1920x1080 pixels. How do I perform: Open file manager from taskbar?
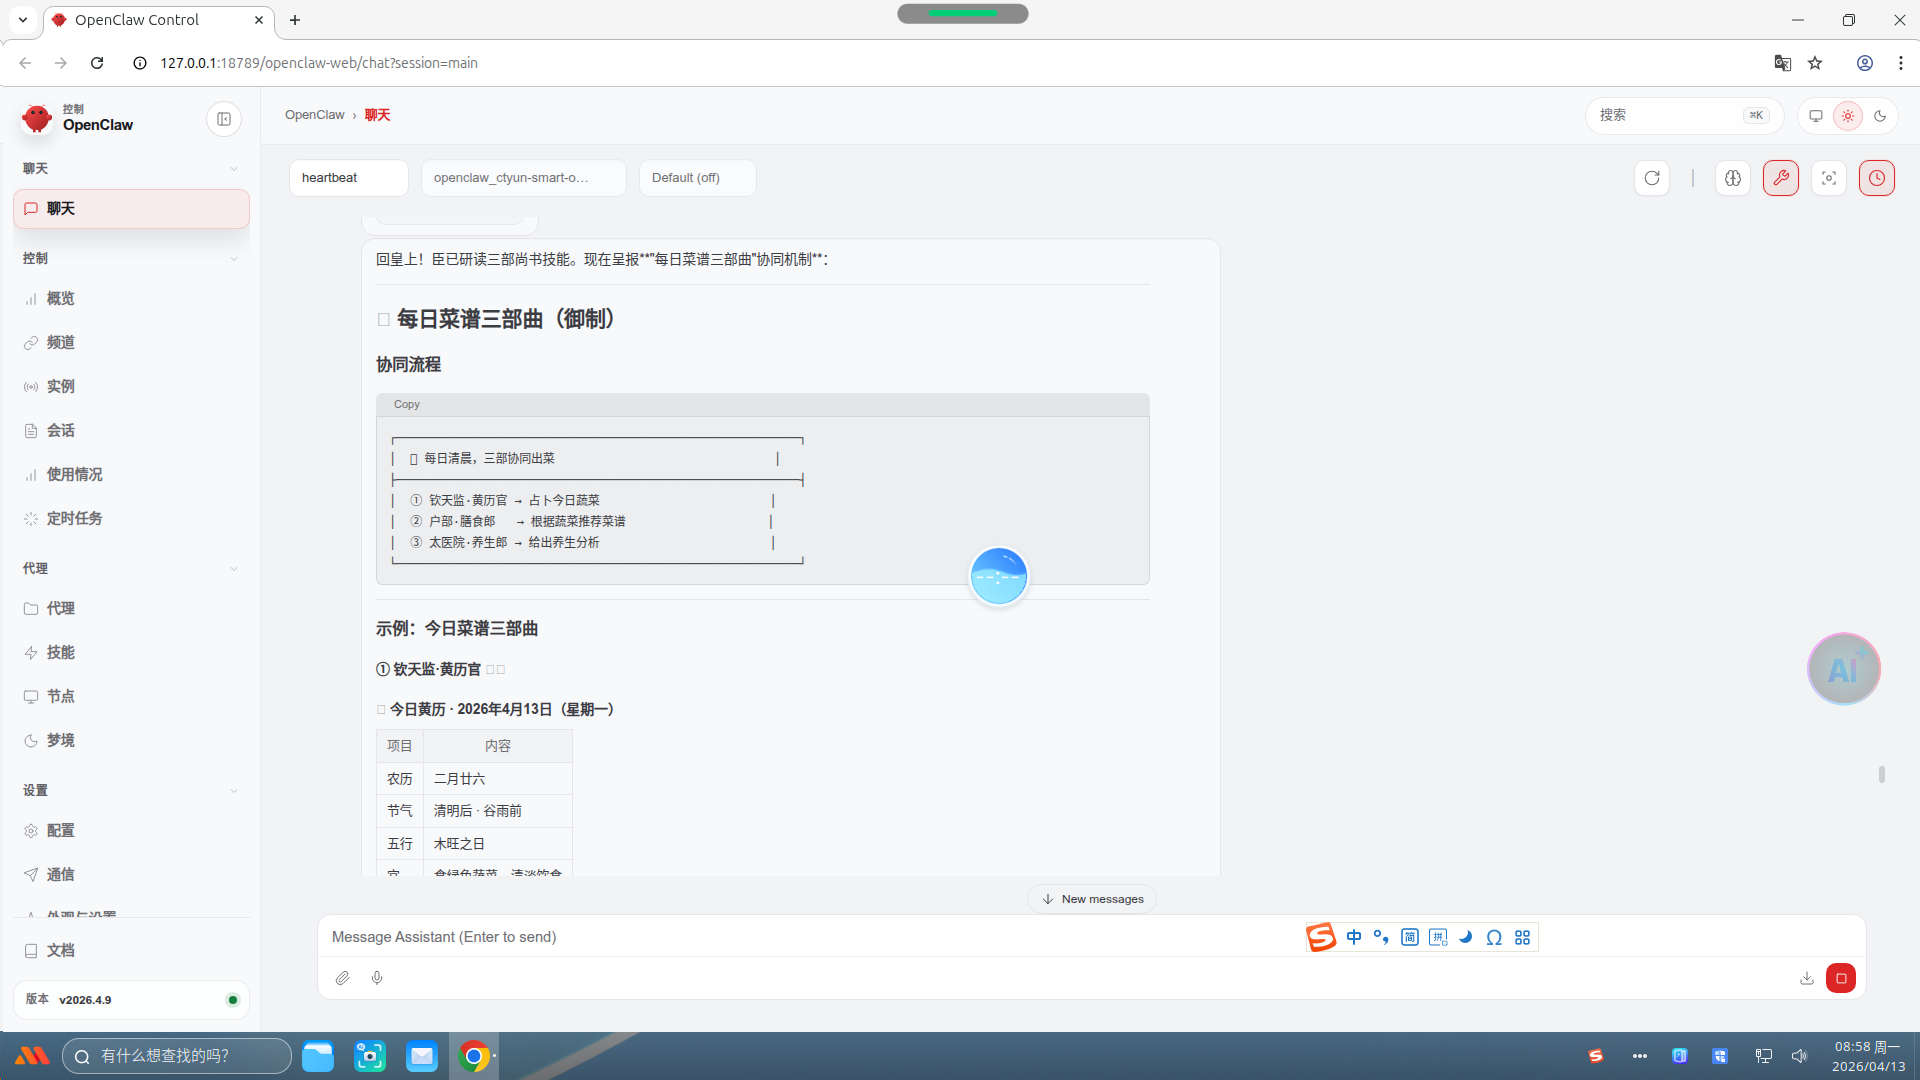tap(318, 1056)
